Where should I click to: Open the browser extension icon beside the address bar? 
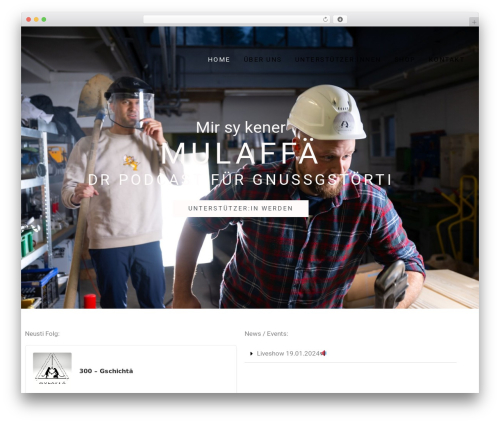340,19
